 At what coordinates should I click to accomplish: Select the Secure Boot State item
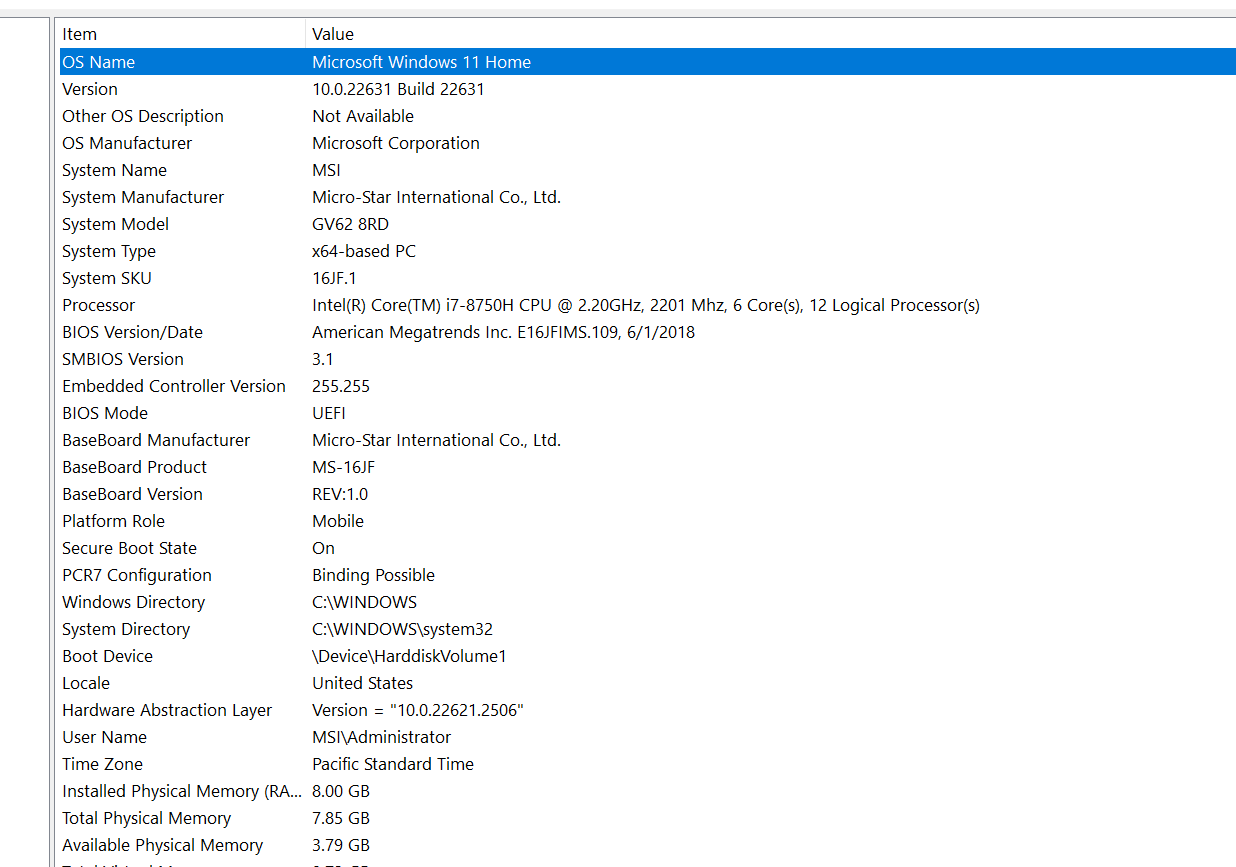pyautogui.click(x=129, y=548)
